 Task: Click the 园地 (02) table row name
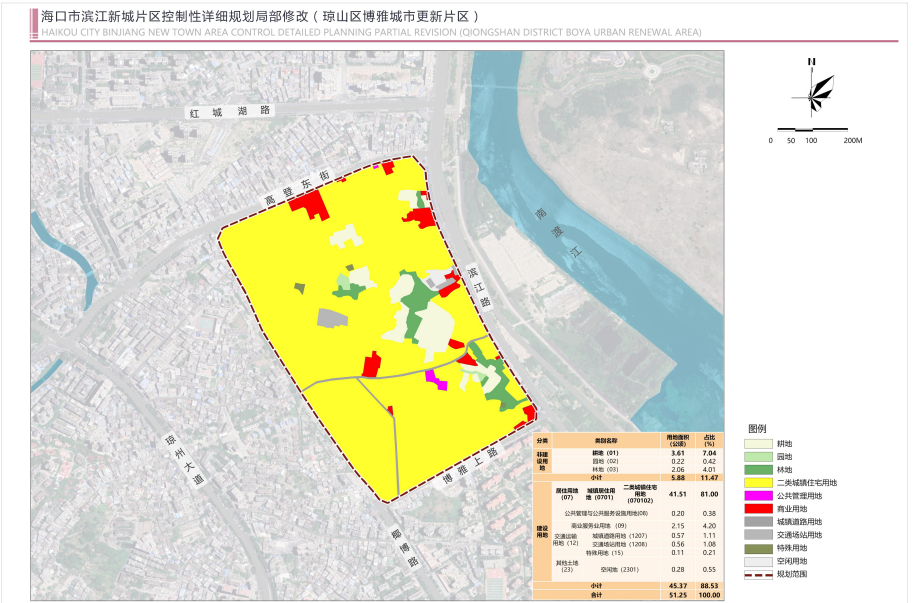pyautogui.click(x=605, y=461)
